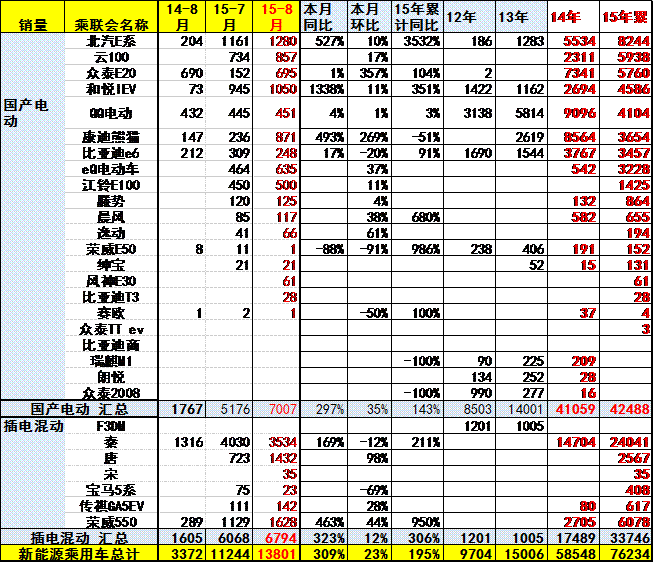
Task: Click the total cell with 13801
Action: coord(276,553)
